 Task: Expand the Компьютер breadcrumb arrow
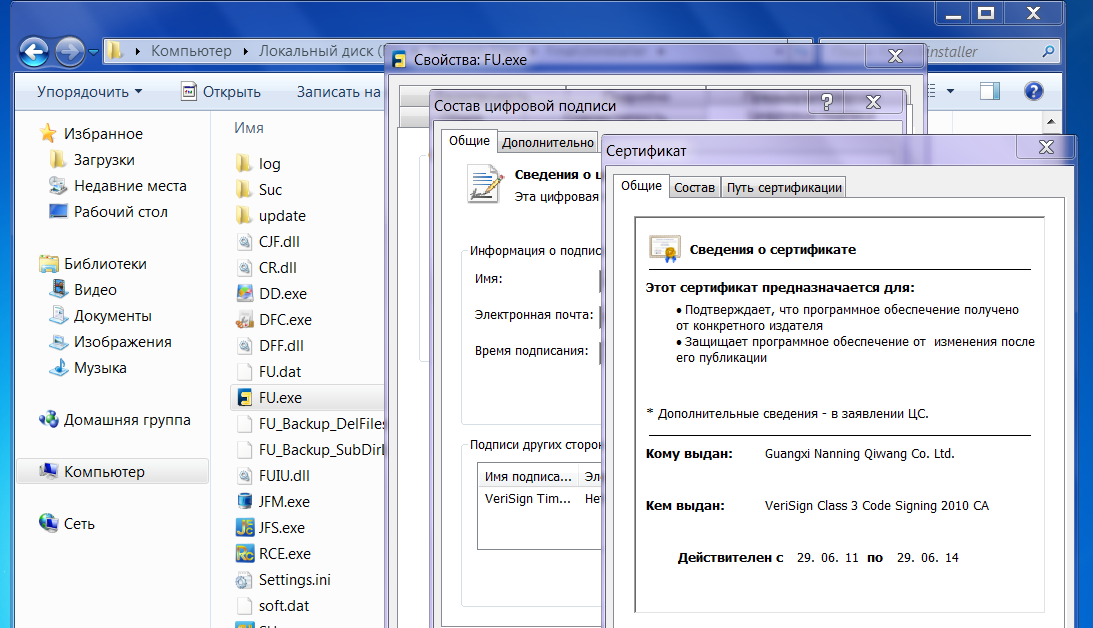[x=243, y=51]
